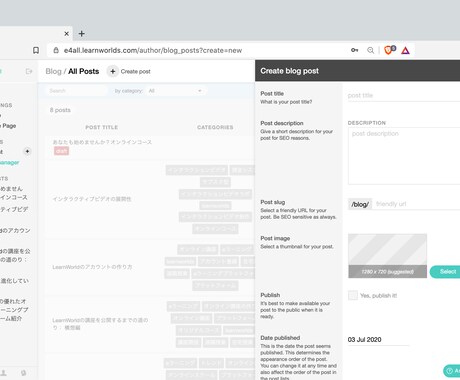The image size is (460, 380).
Task: Check the Yes, publish it checkbox
Action: pyautogui.click(x=353, y=295)
